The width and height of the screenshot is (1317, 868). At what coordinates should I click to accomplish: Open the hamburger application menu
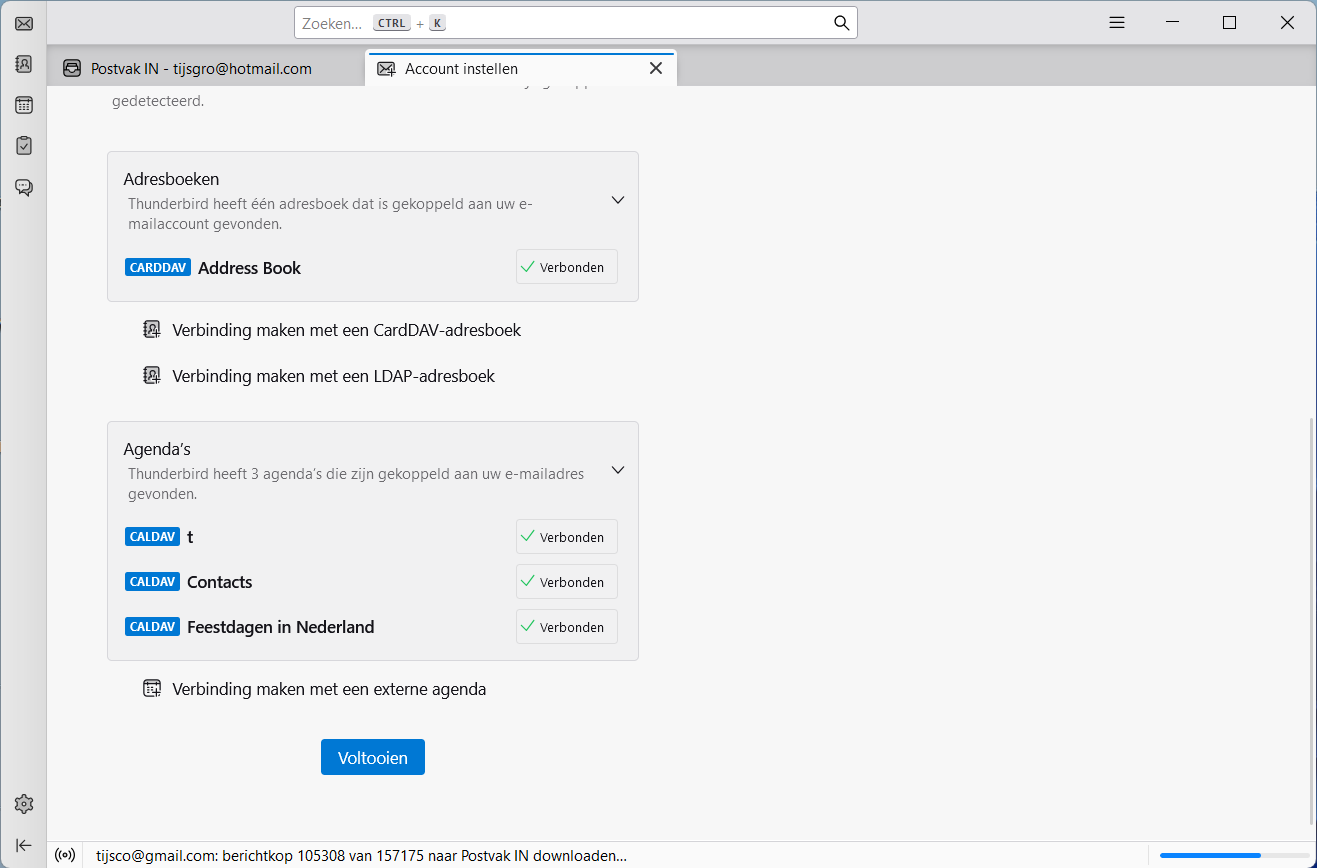pos(1117,23)
